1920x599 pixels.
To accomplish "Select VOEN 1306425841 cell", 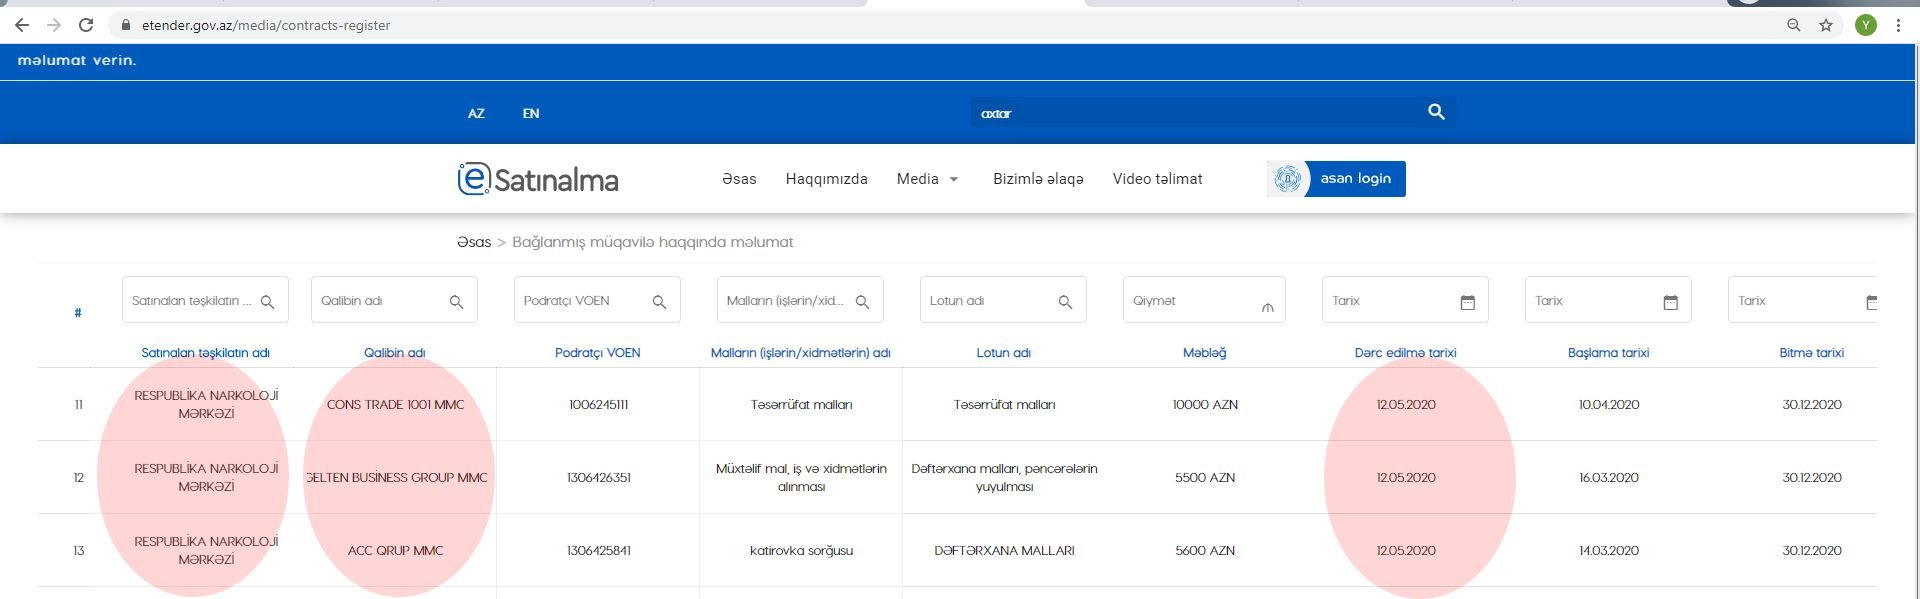I will 598,551.
